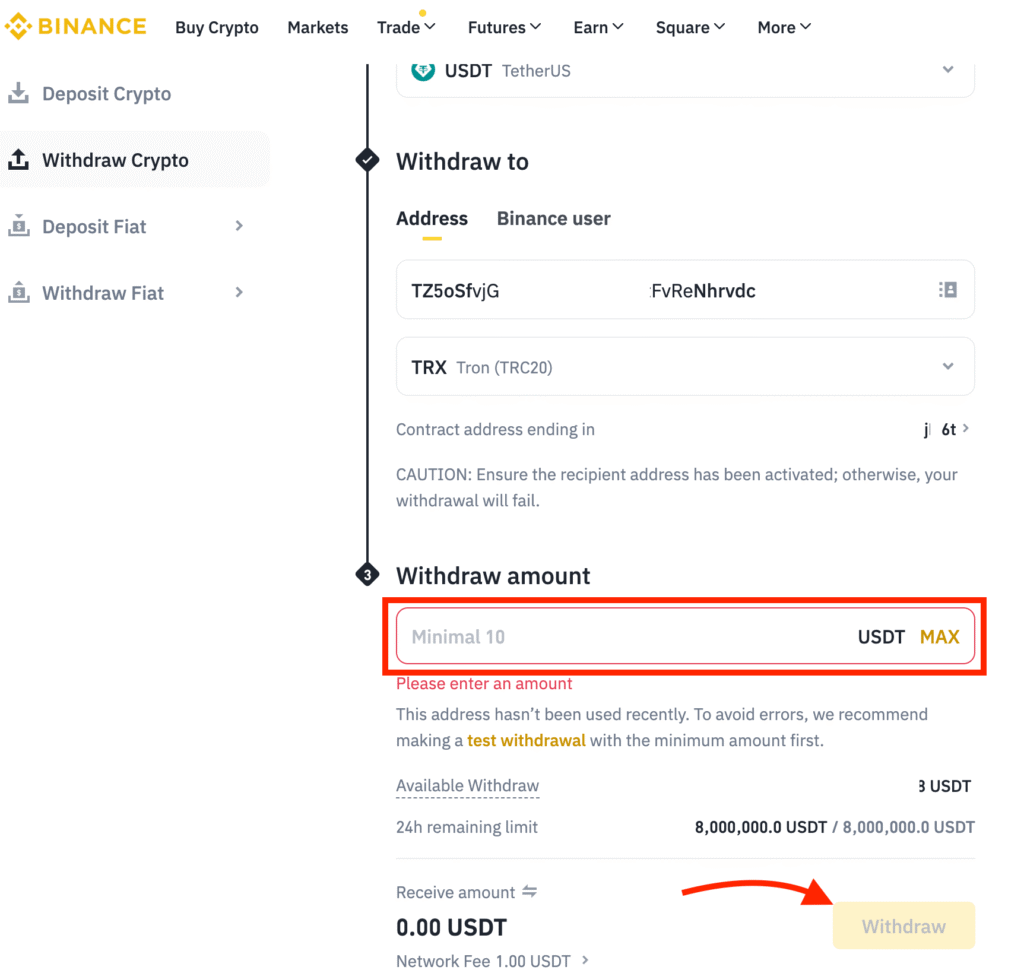Click the Binance logo
Screen dimensions: 1024x970
(x=76, y=26)
